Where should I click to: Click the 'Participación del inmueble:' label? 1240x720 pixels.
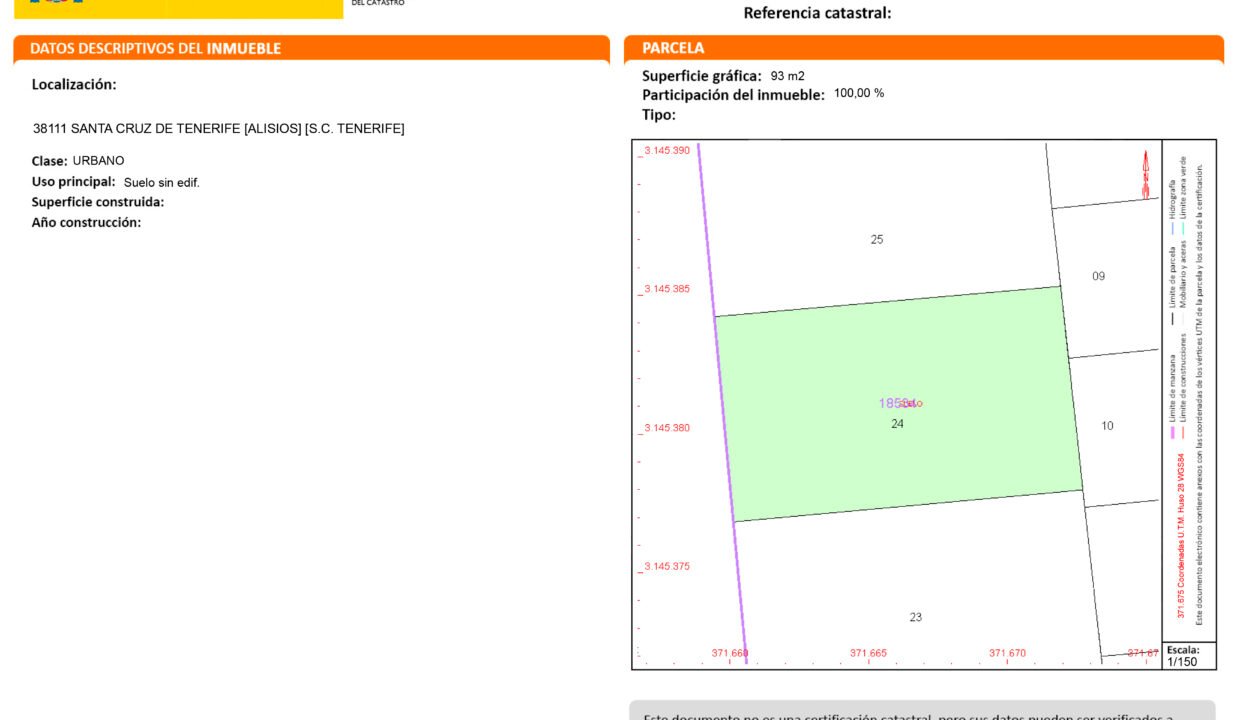[x=733, y=95]
